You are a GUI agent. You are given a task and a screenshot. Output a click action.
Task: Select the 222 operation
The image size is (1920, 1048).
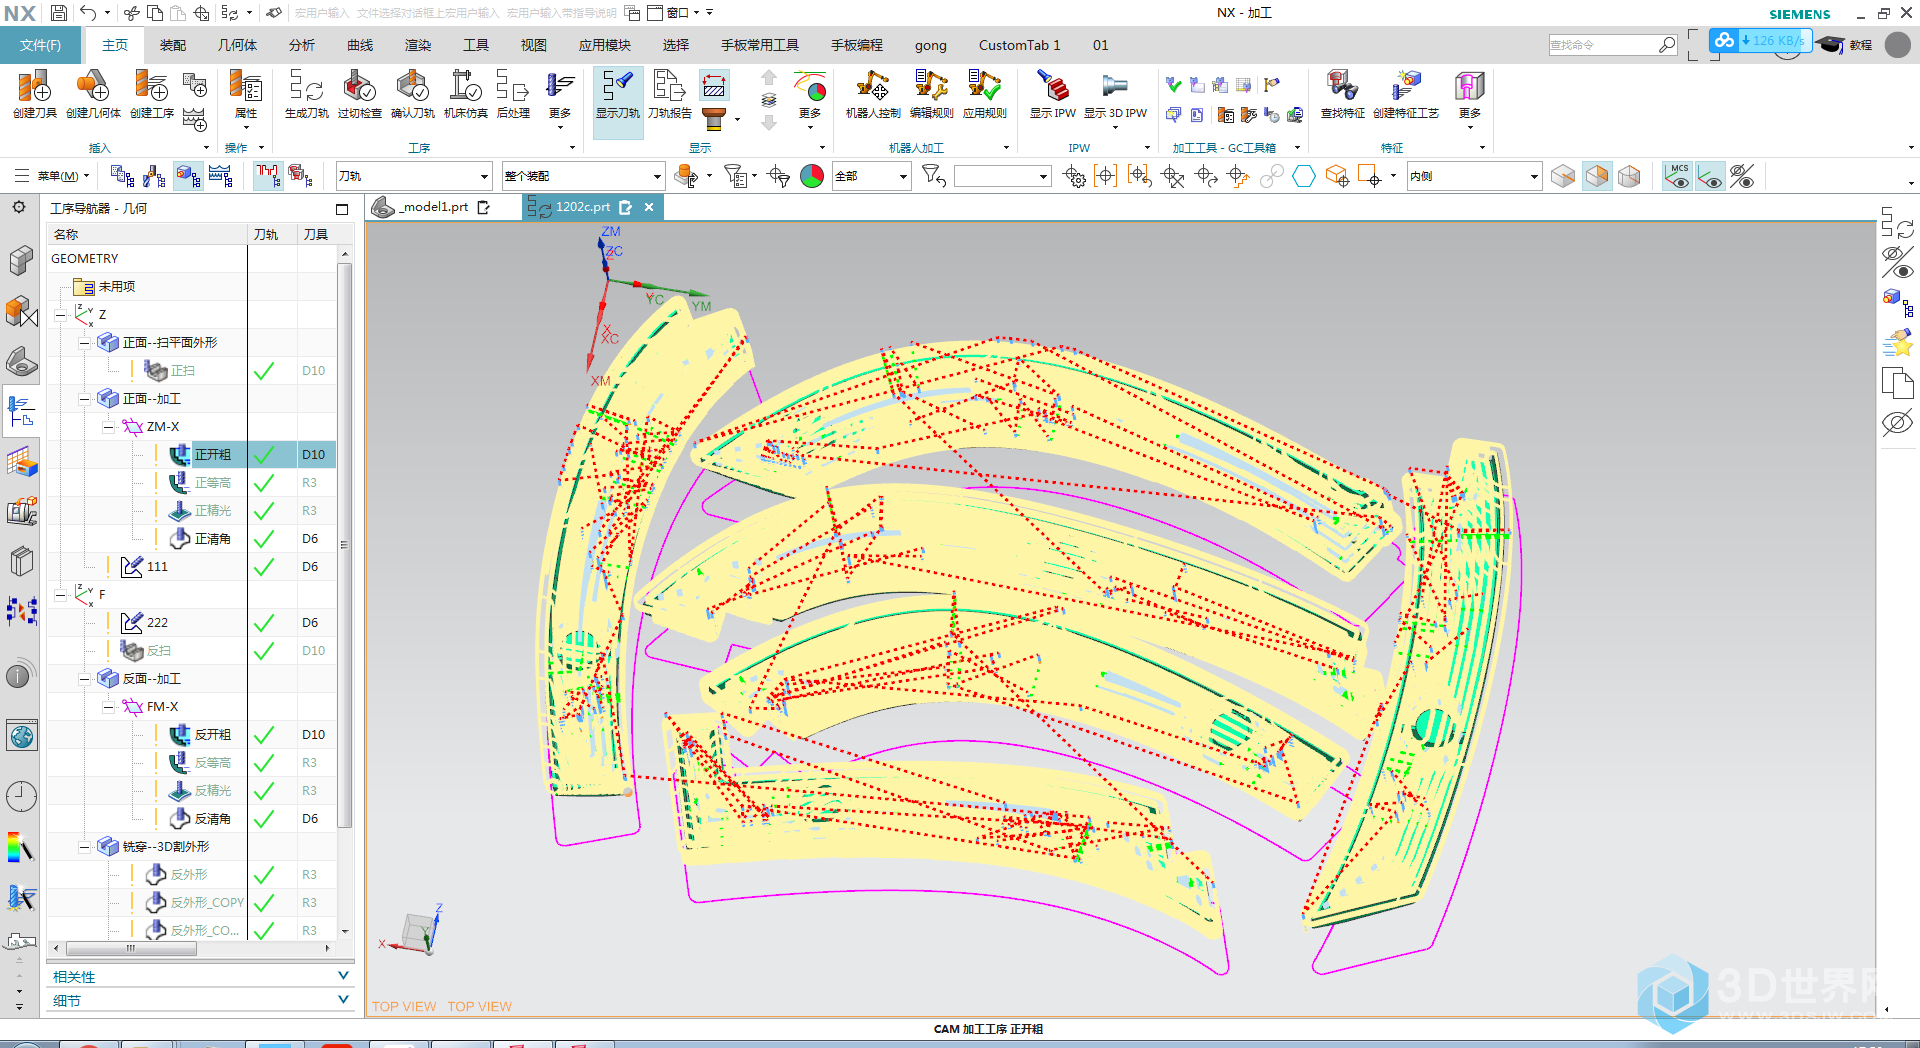[x=157, y=623]
